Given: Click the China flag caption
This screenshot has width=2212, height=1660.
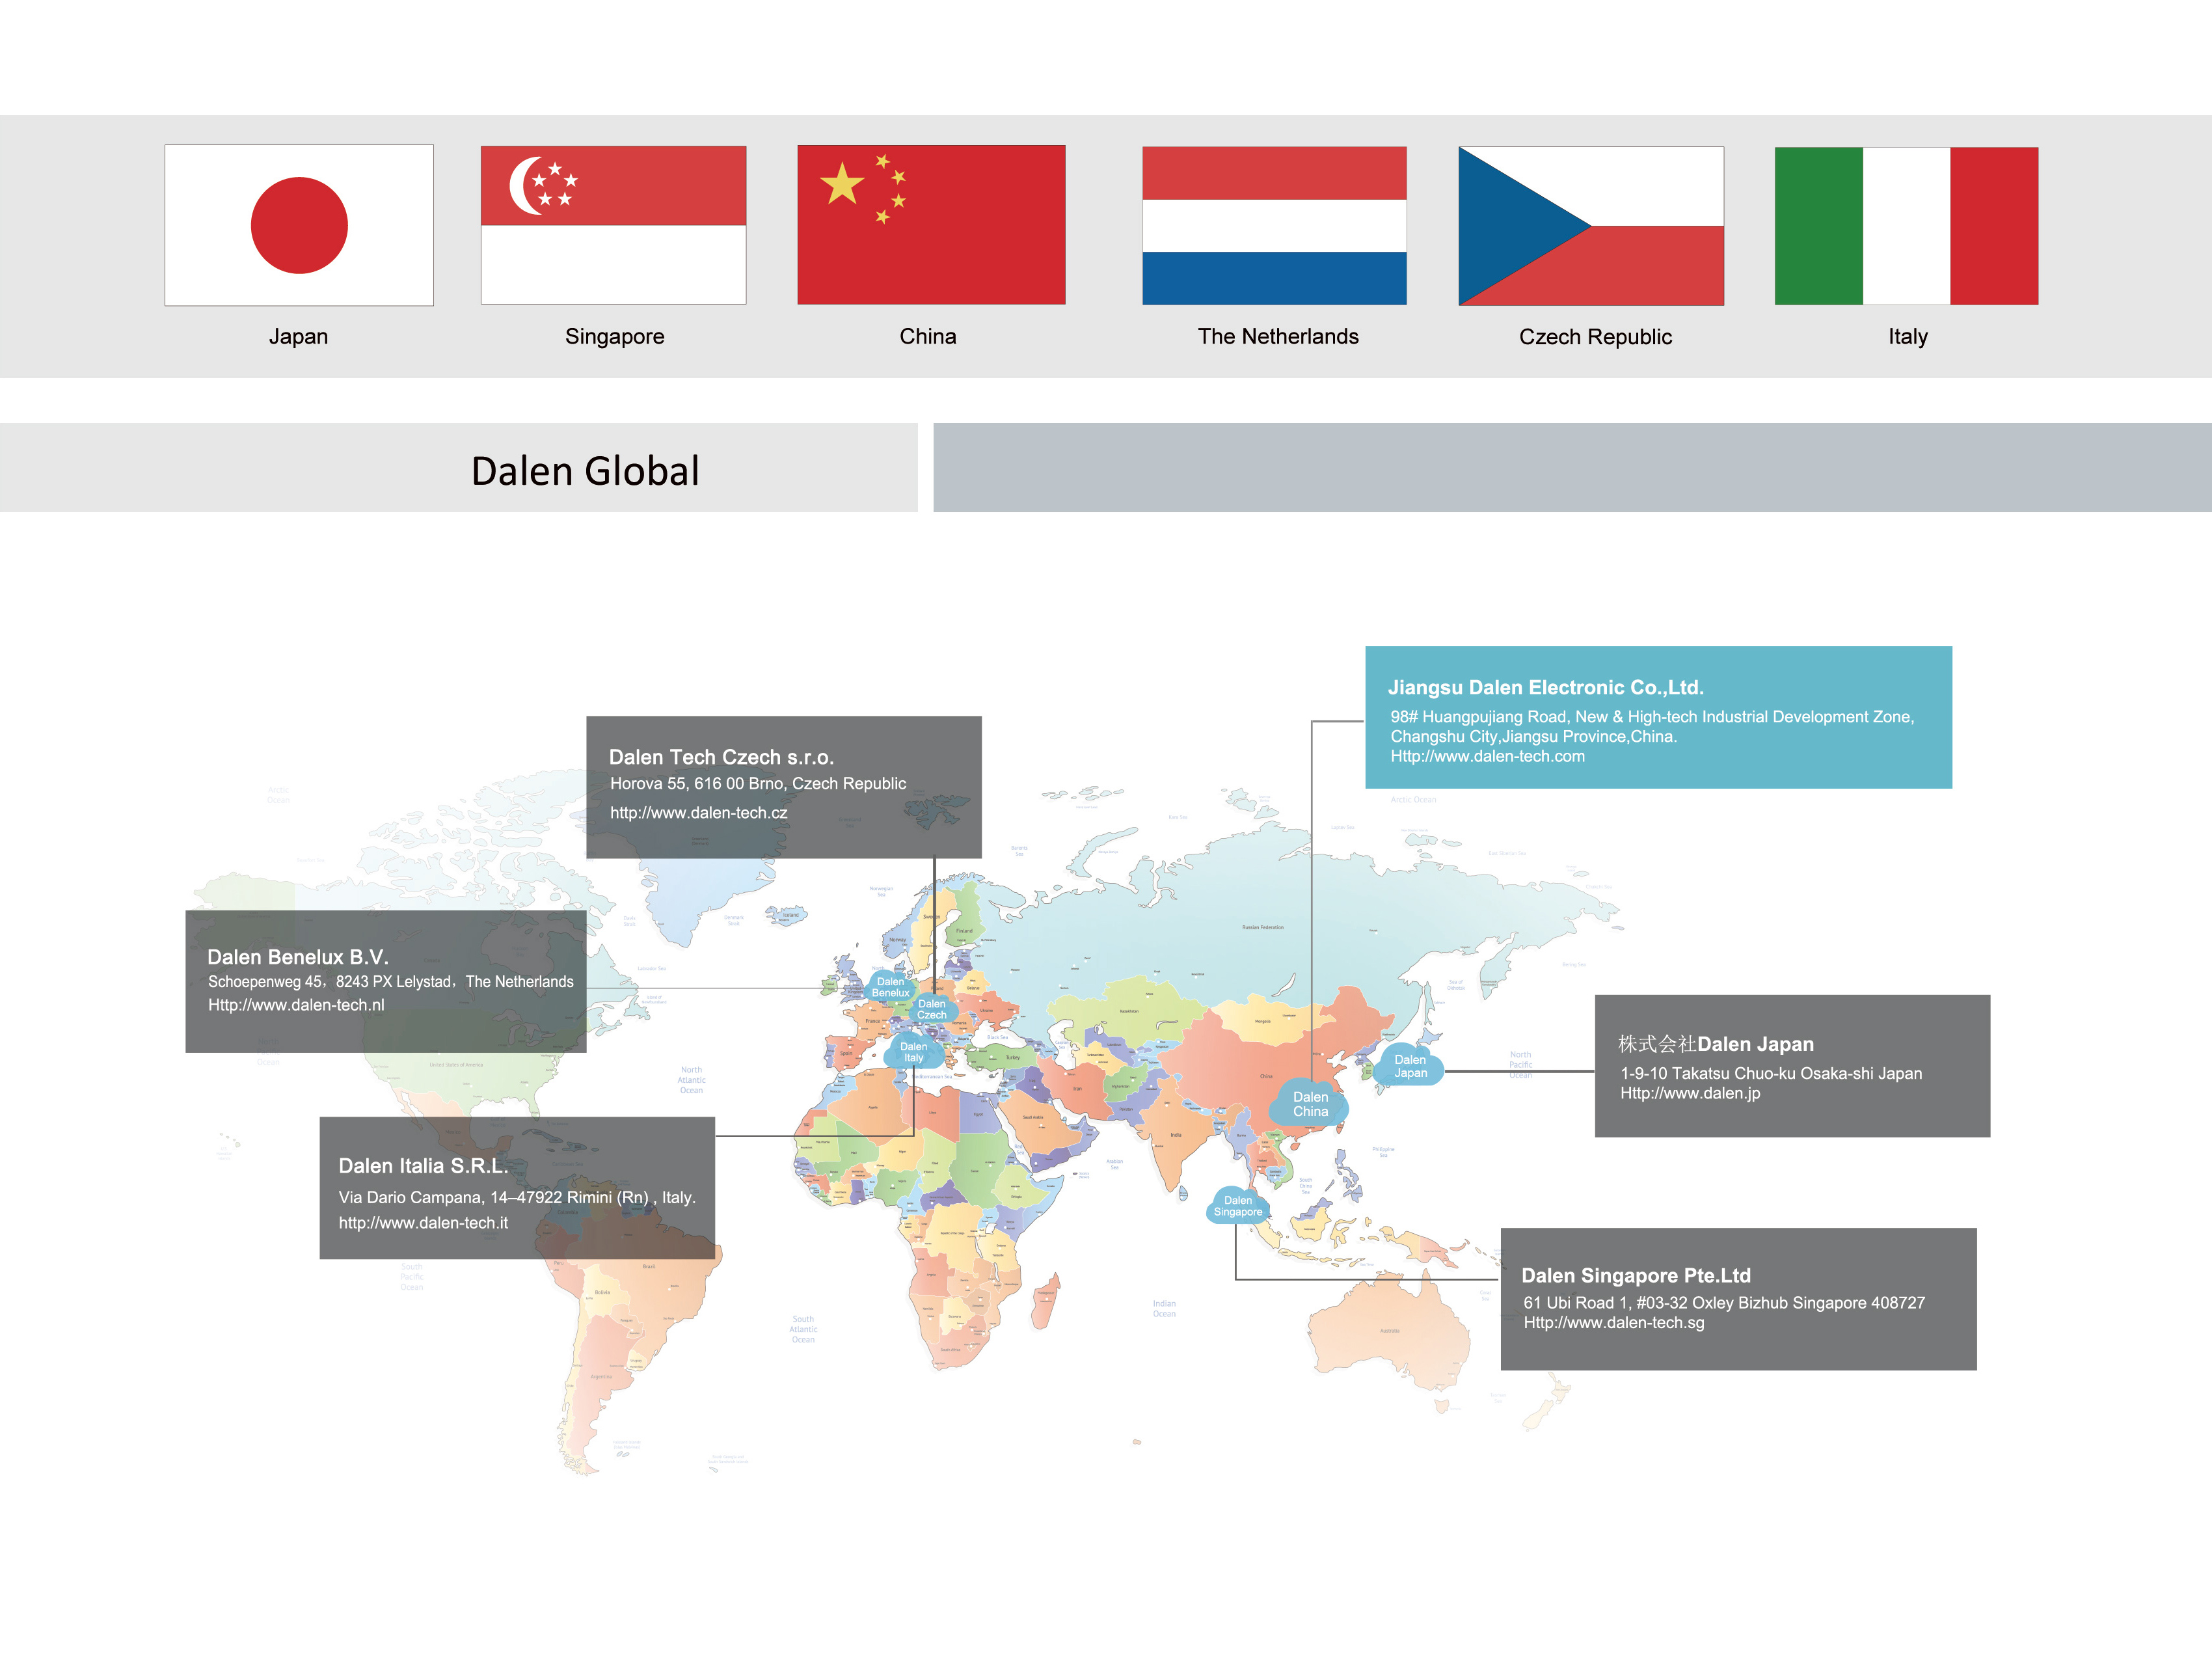Looking at the screenshot, I should 928,337.
